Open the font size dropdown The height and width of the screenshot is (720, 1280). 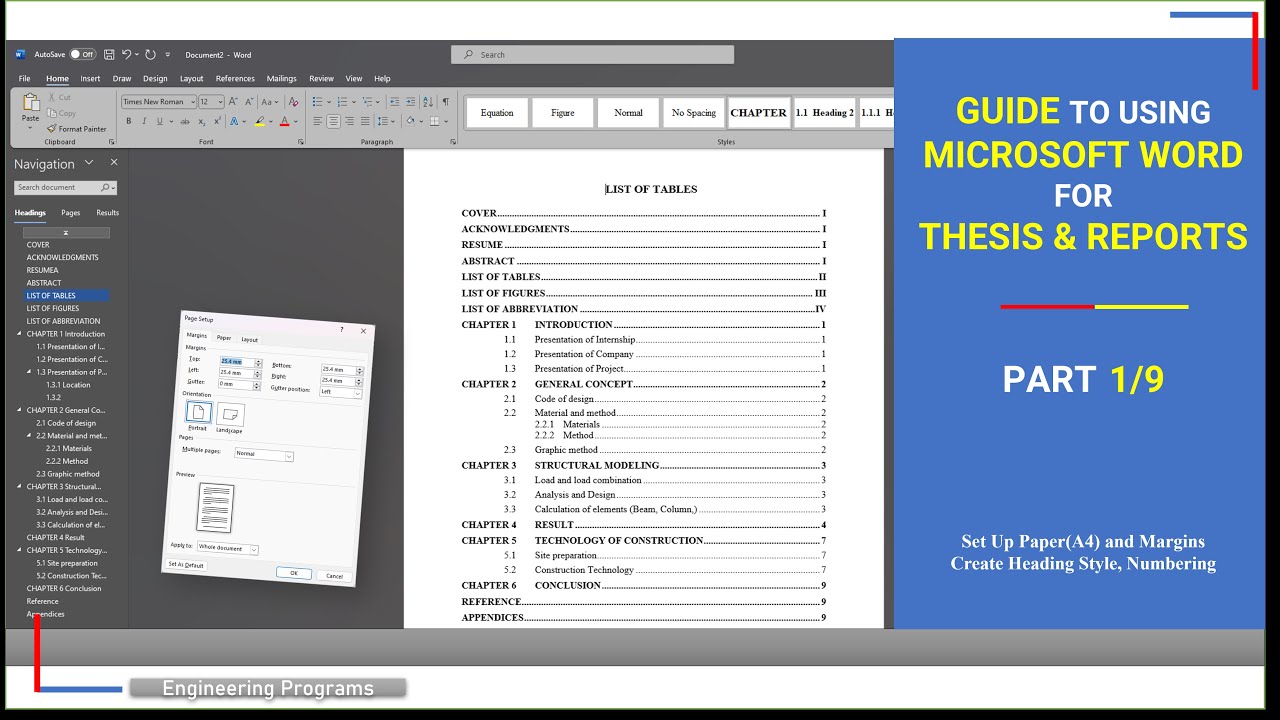(x=220, y=102)
